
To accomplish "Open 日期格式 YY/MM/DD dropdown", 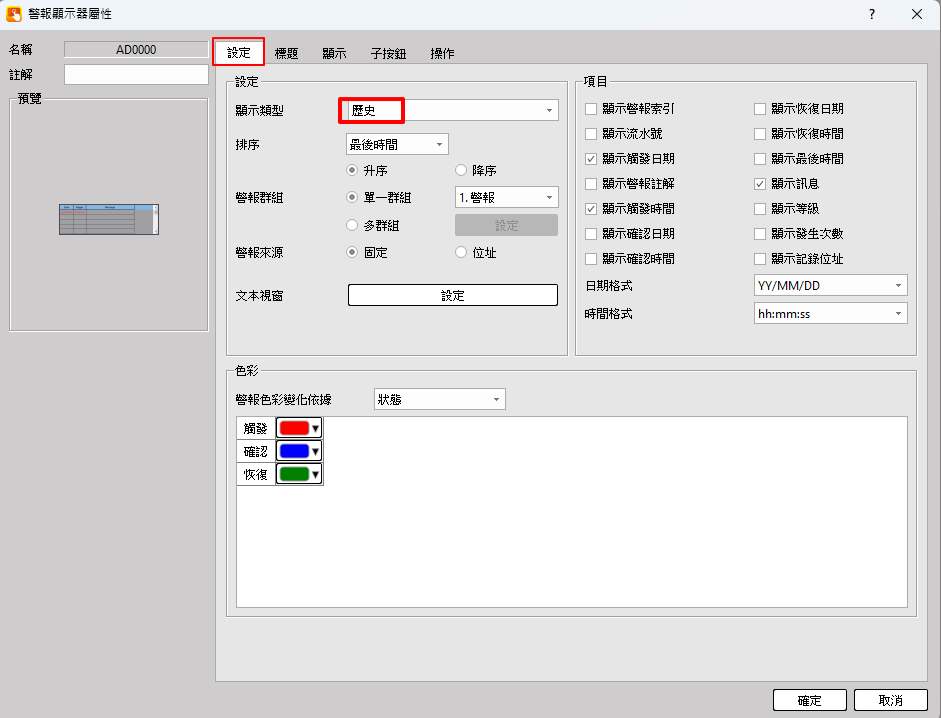I will (x=830, y=286).
